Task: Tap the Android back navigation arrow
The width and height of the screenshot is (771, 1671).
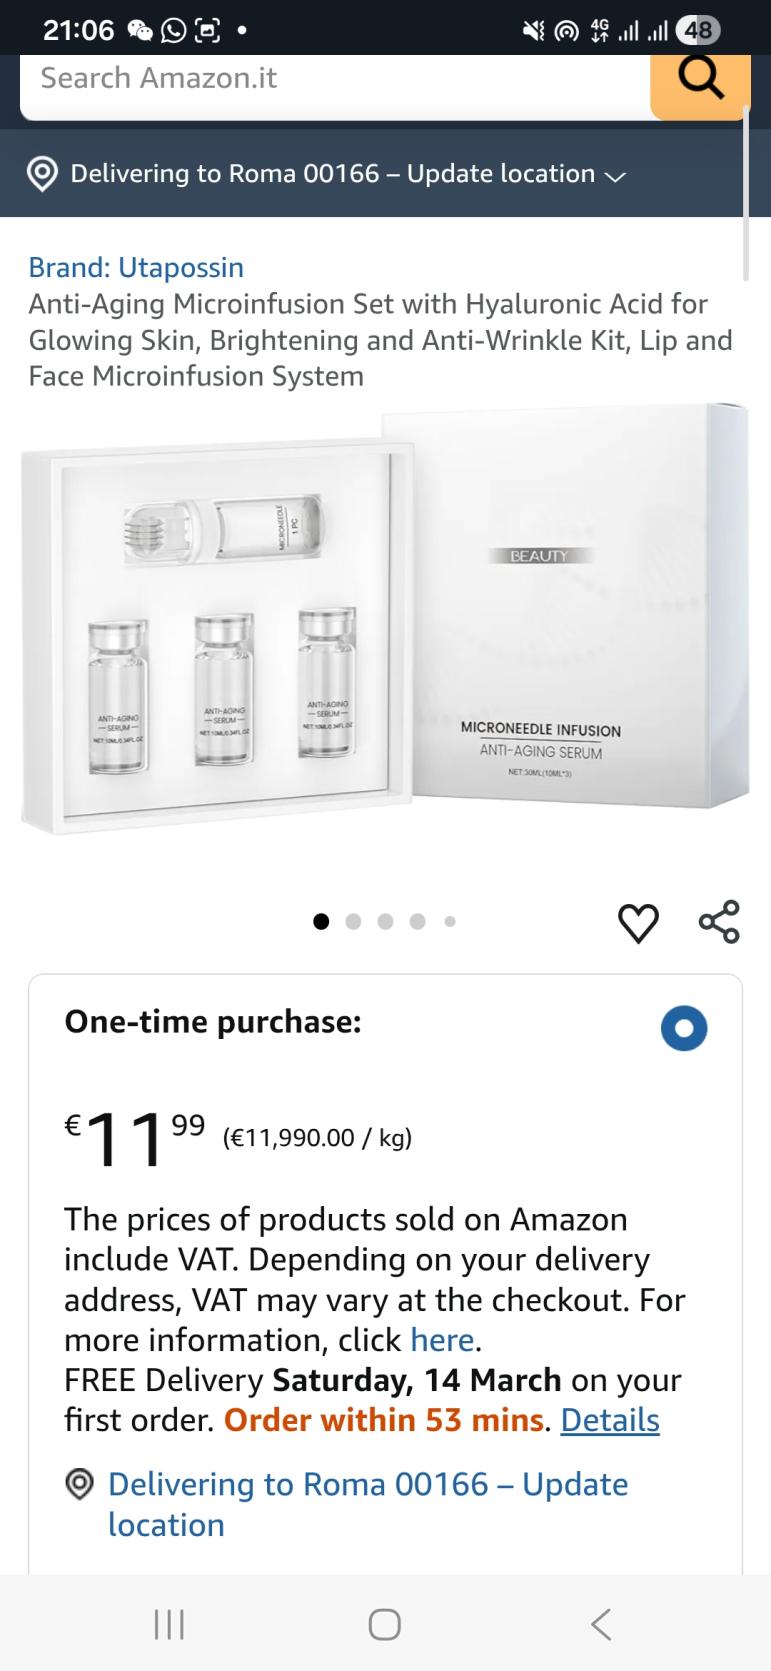Action: (600, 1624)
